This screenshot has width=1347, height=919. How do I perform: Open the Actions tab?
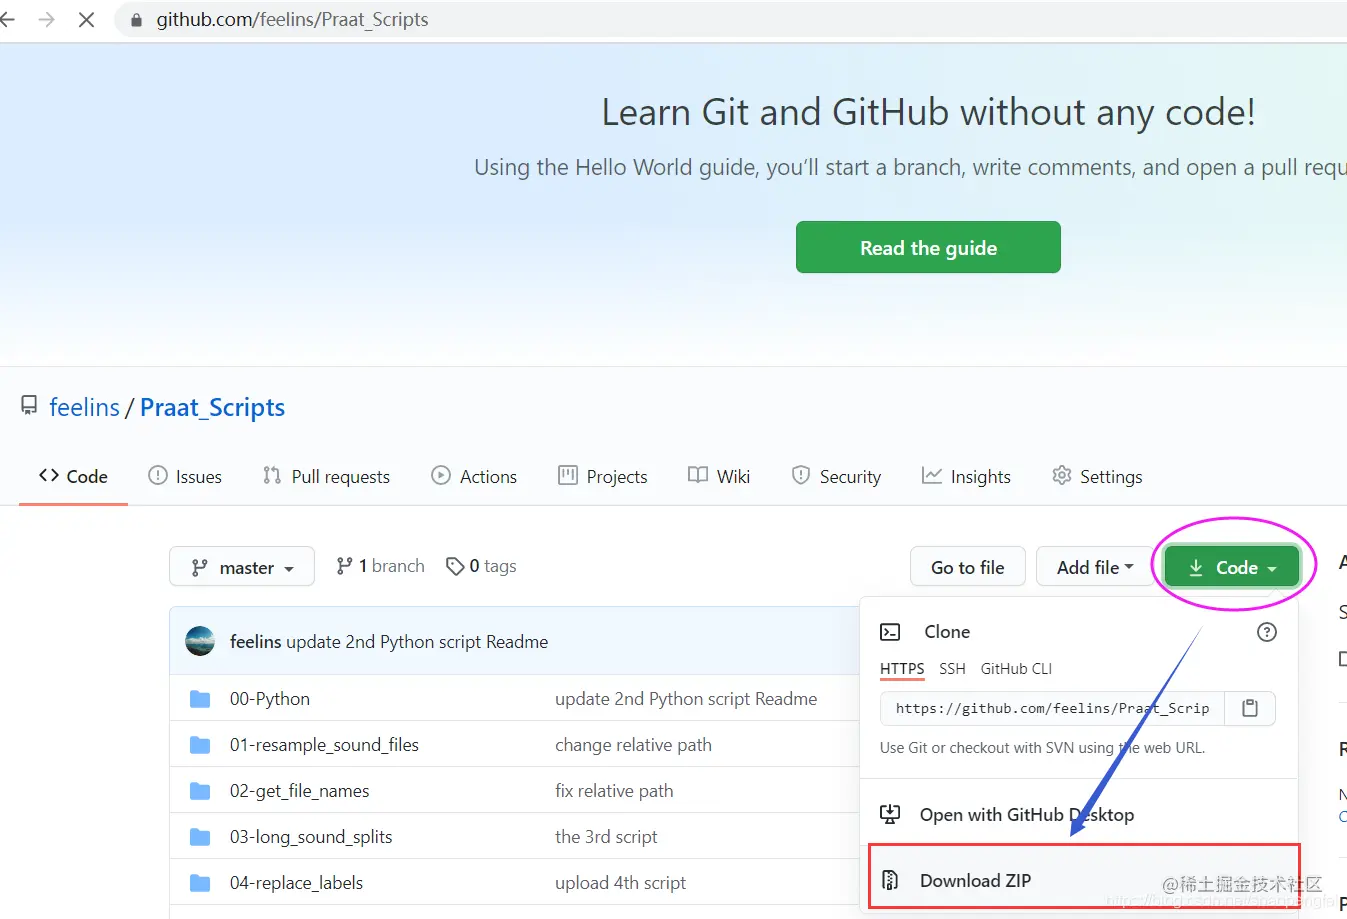click(x=474, y=476)
